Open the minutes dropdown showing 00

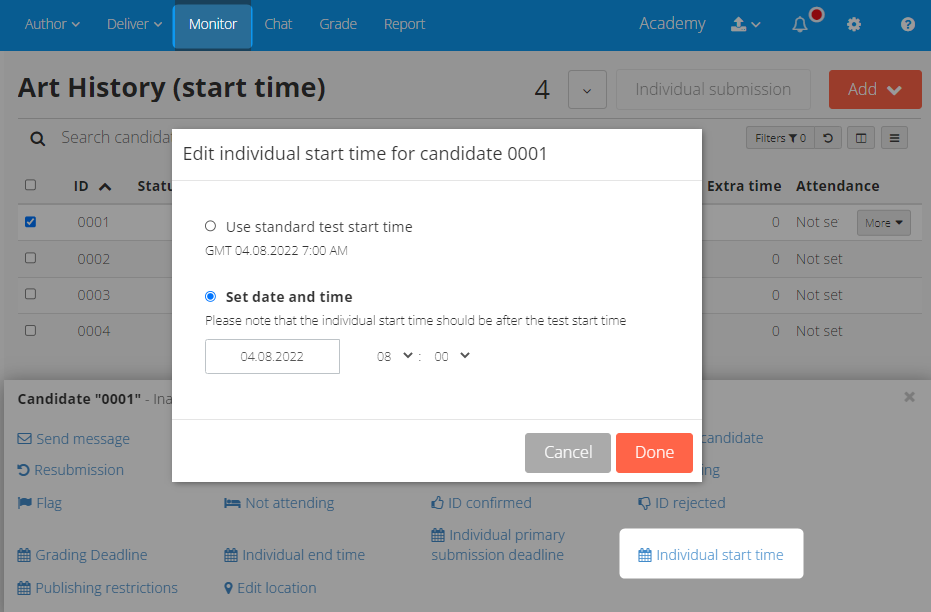pos(451,356)
